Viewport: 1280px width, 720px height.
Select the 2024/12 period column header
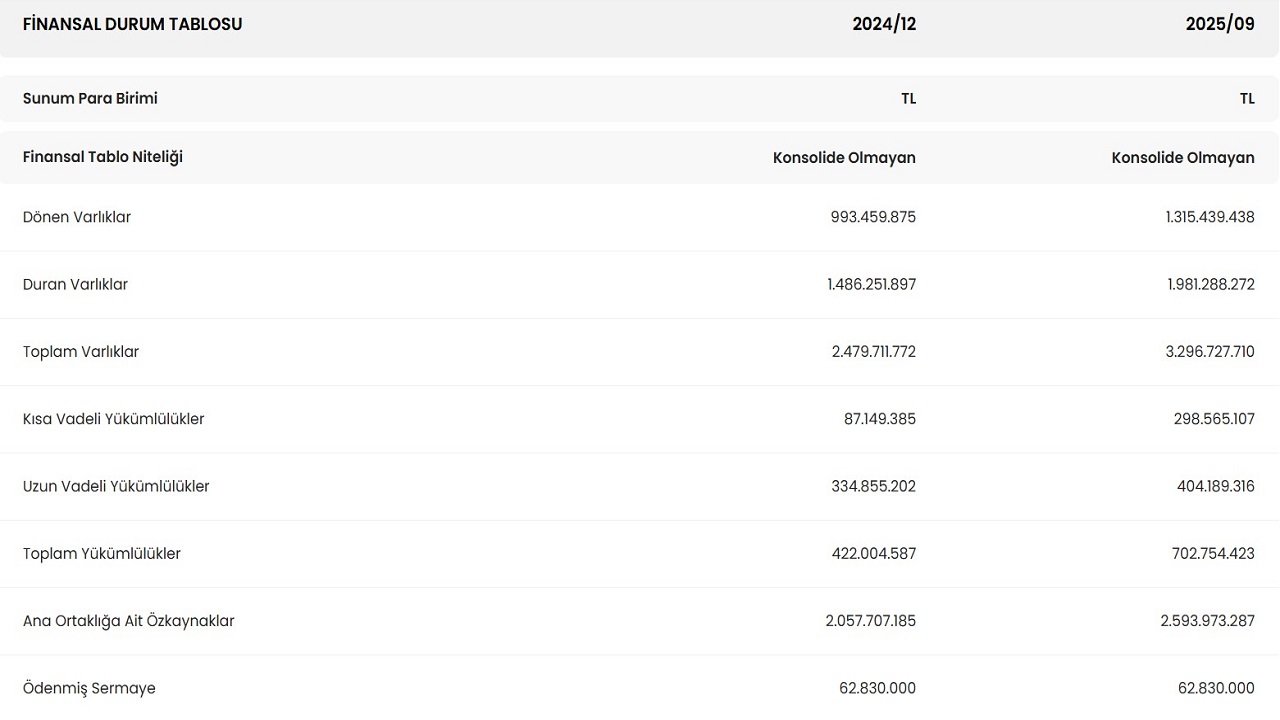tap(884, 24)
